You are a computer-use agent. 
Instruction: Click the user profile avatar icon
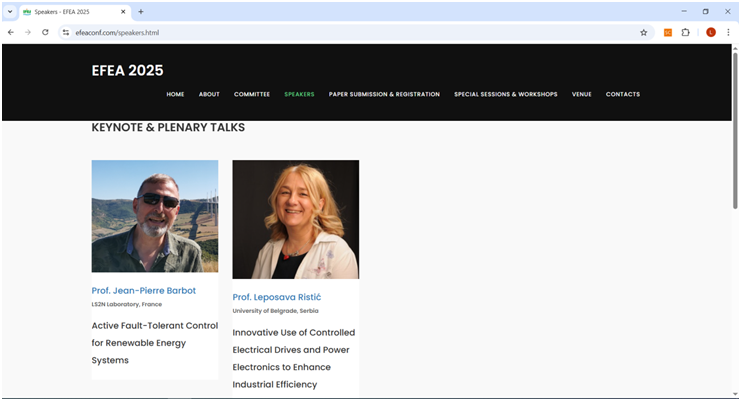tap(710, 32)
